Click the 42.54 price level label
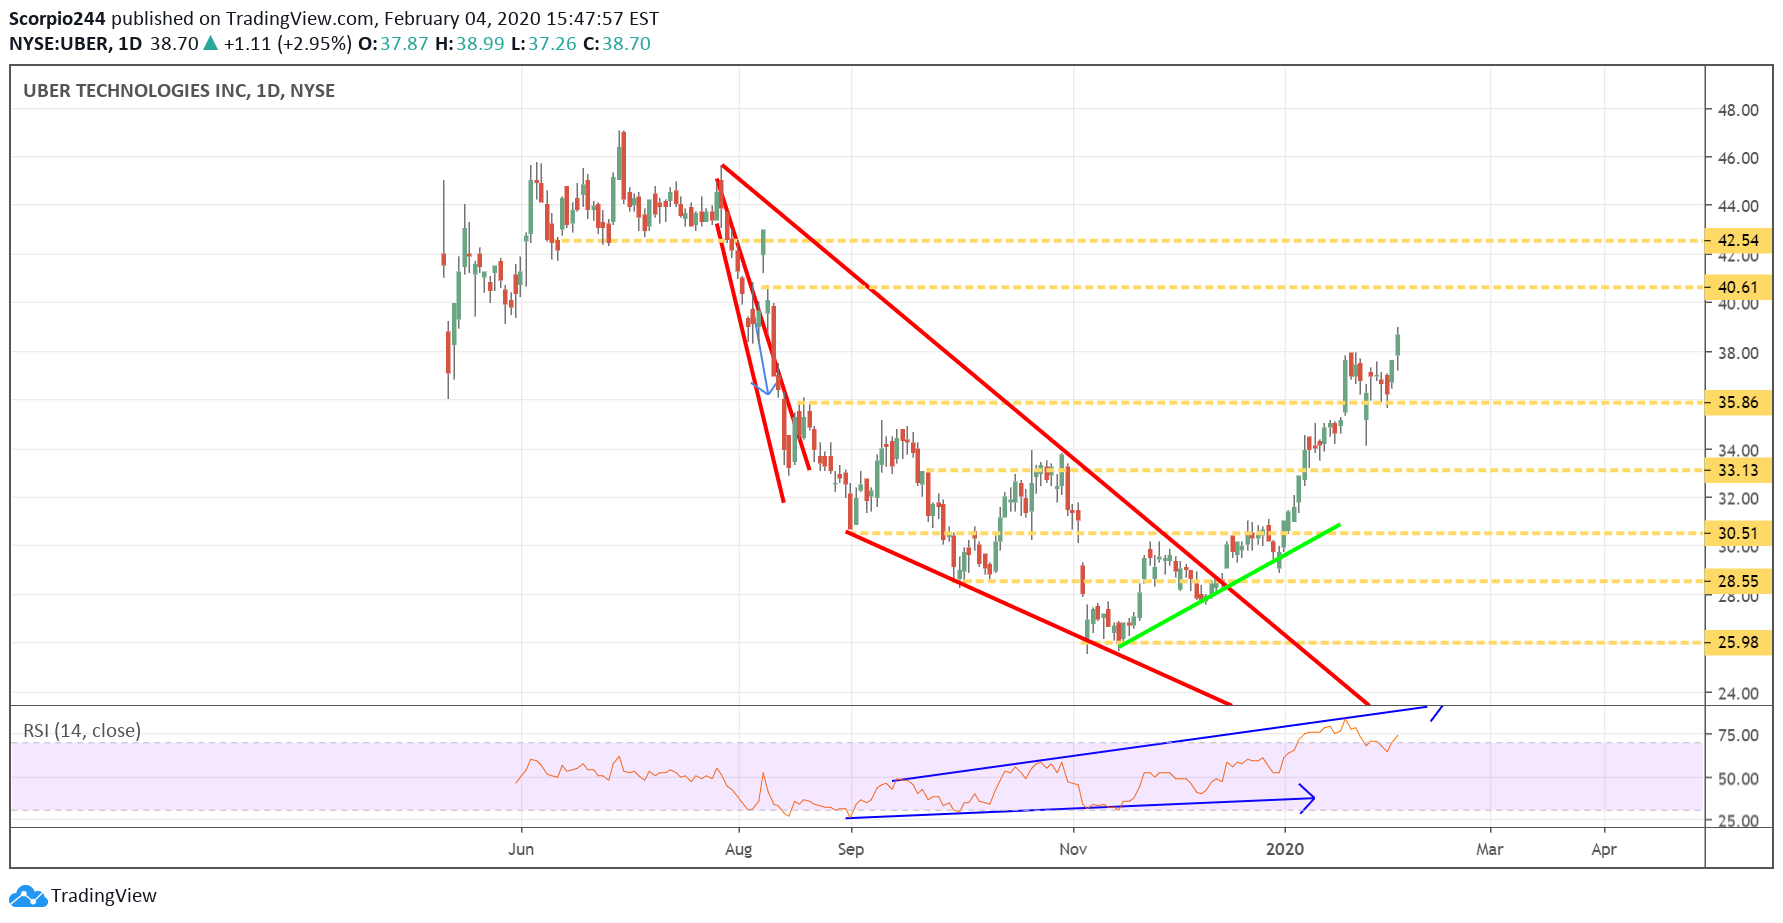1783x923 pixels. click(x=1738, y=241)
